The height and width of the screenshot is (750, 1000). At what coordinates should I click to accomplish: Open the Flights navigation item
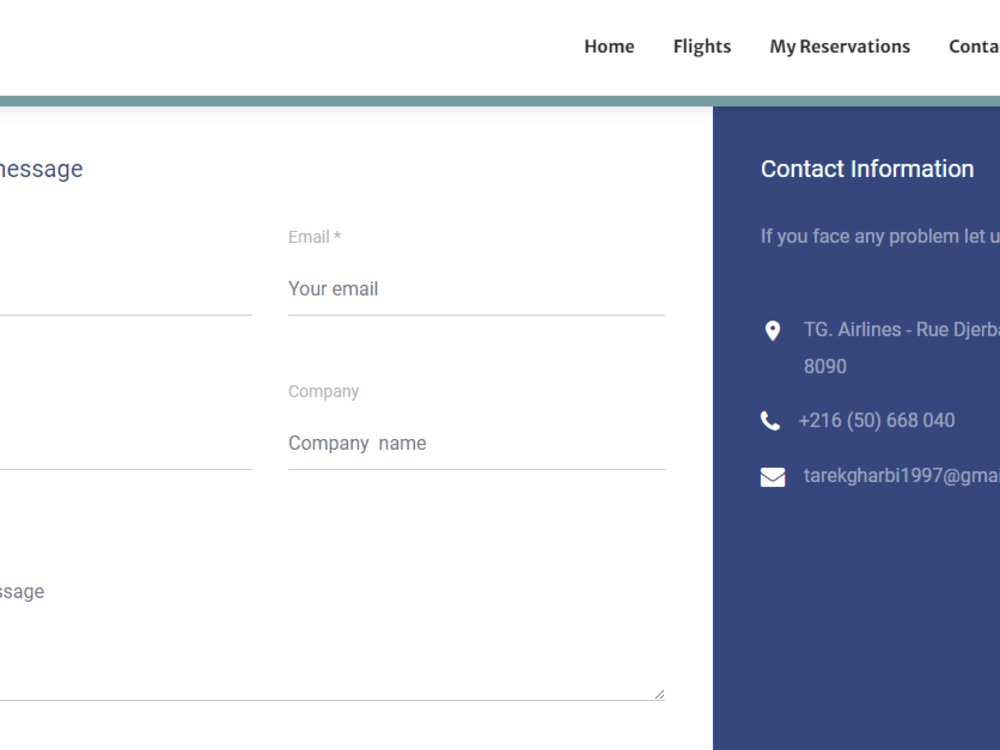702,46
